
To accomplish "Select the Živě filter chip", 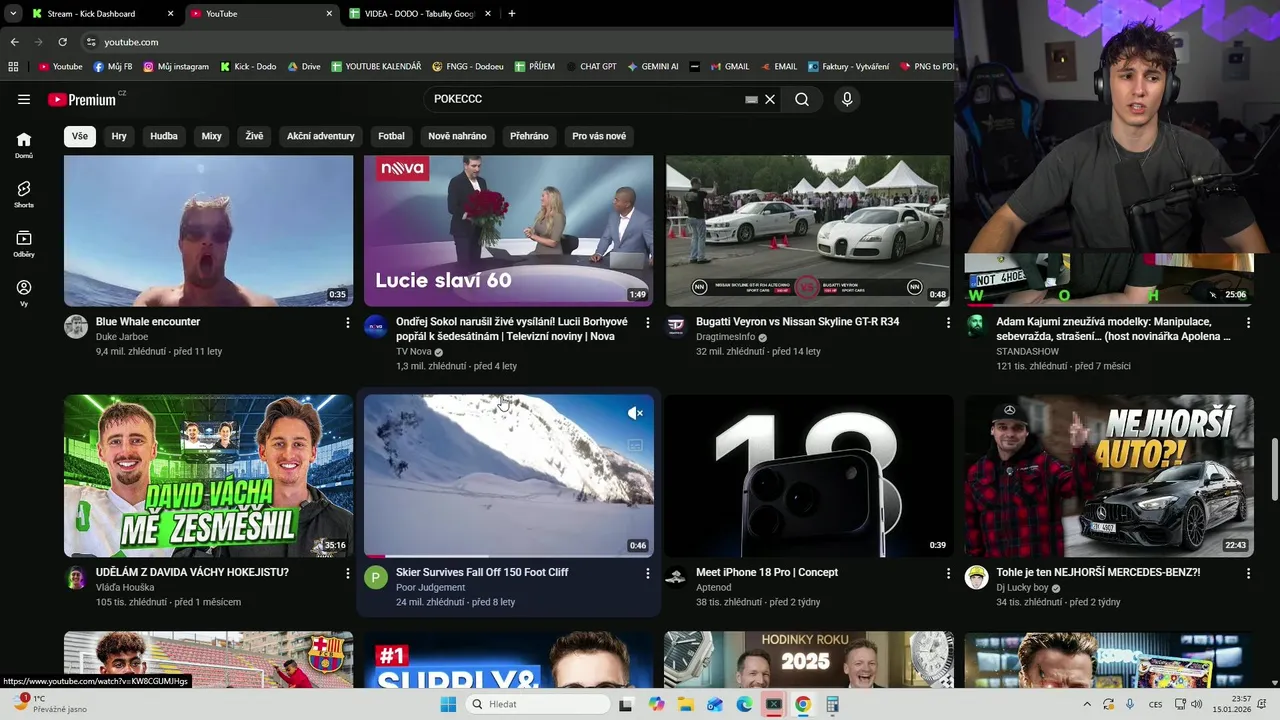I will pyautogui.click(x=254, y=136).
